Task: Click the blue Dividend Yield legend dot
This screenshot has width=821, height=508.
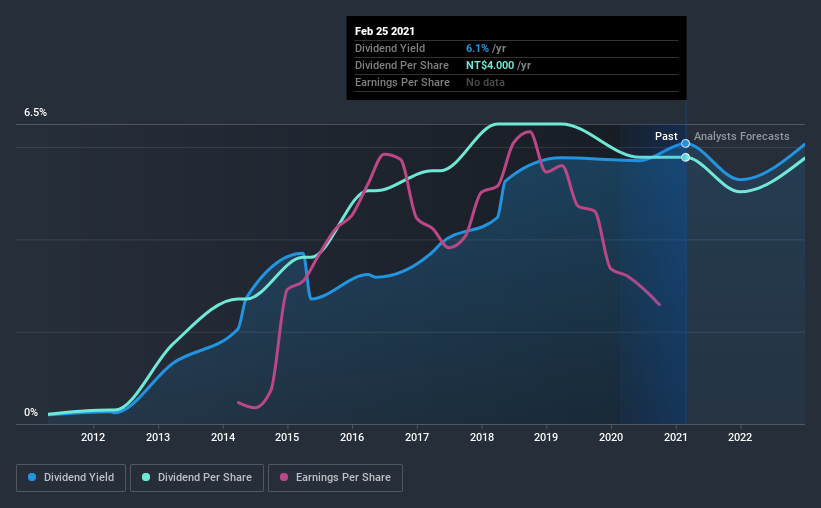Action: tap(32, 477)
